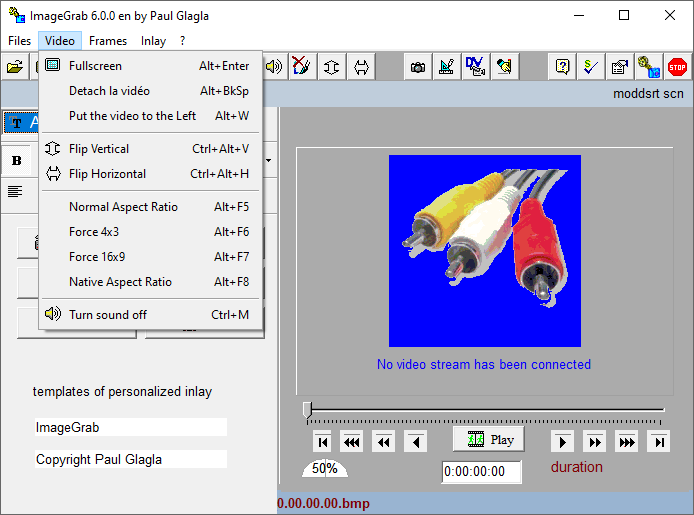Viewport: 694px width, 515px height.
Task: Choose Normal Aspect Ratio
Action: point(151,207)
